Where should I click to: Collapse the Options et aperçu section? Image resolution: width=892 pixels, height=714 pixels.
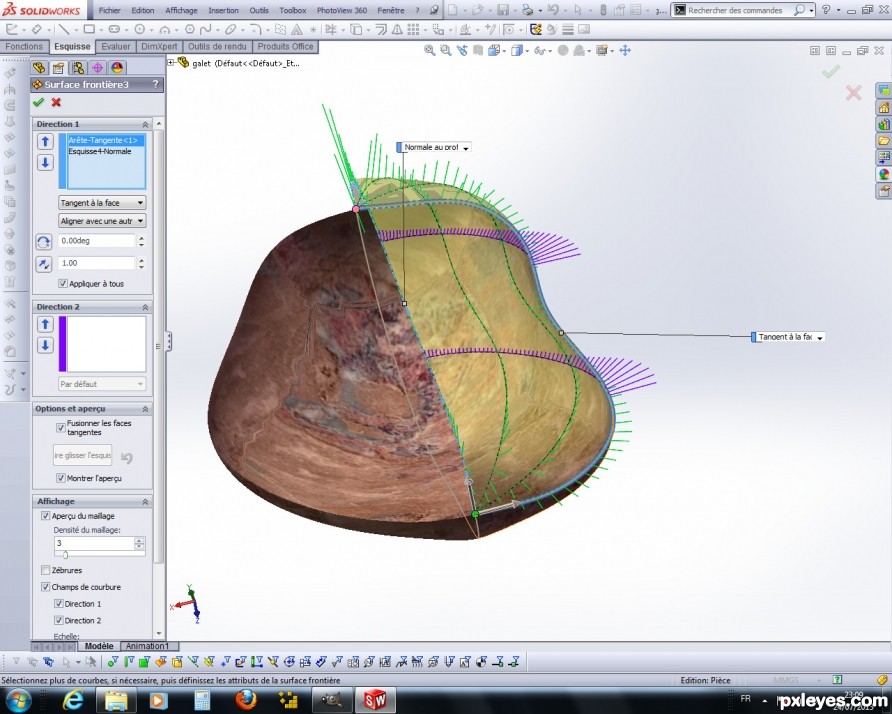145,408
